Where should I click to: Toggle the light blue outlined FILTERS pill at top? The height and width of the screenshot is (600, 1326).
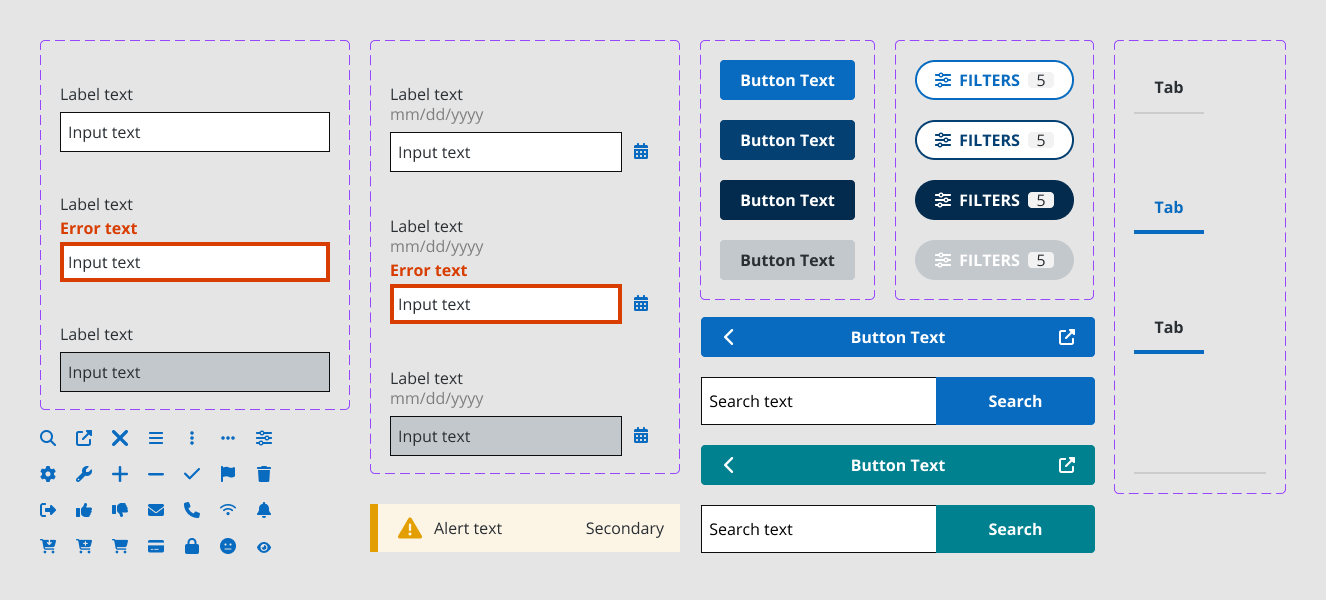(994, 80)
